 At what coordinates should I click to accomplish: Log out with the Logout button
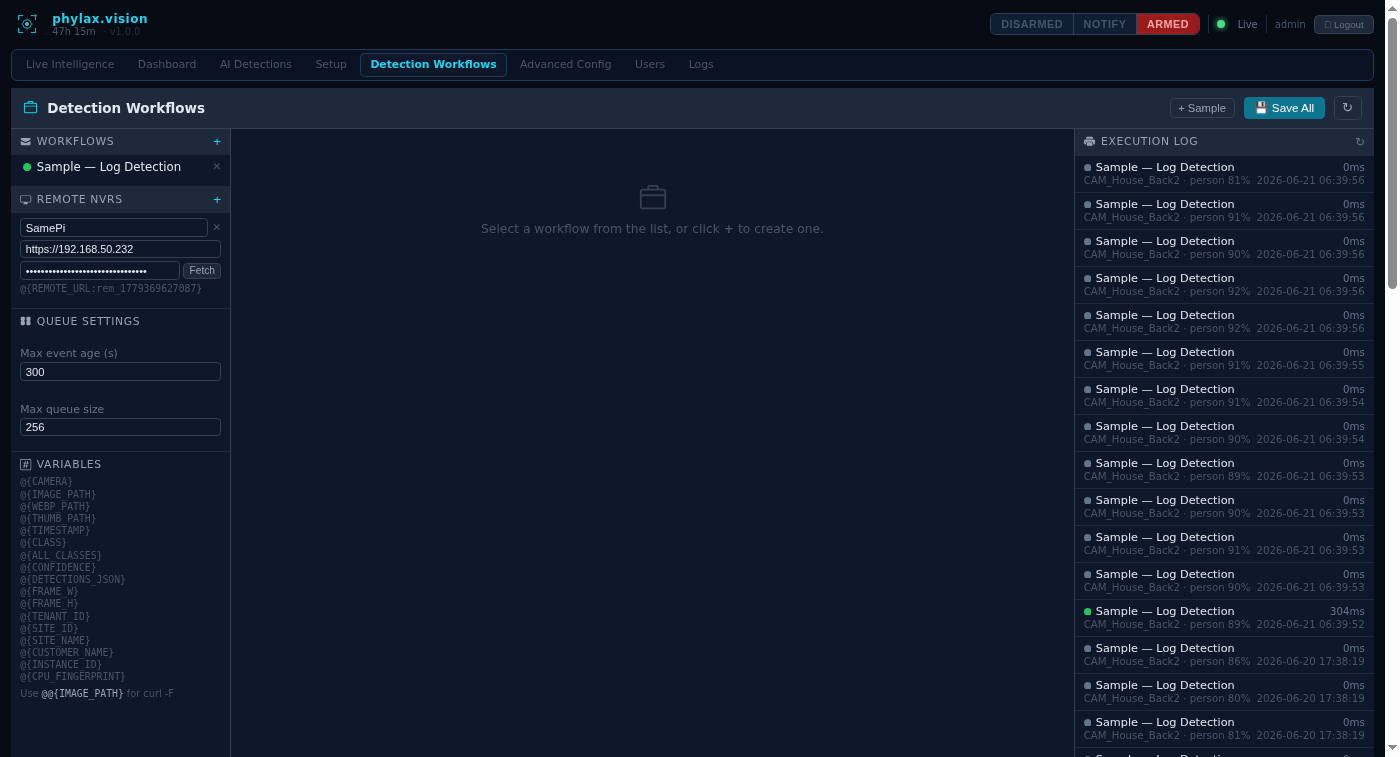pos(1344,24)
